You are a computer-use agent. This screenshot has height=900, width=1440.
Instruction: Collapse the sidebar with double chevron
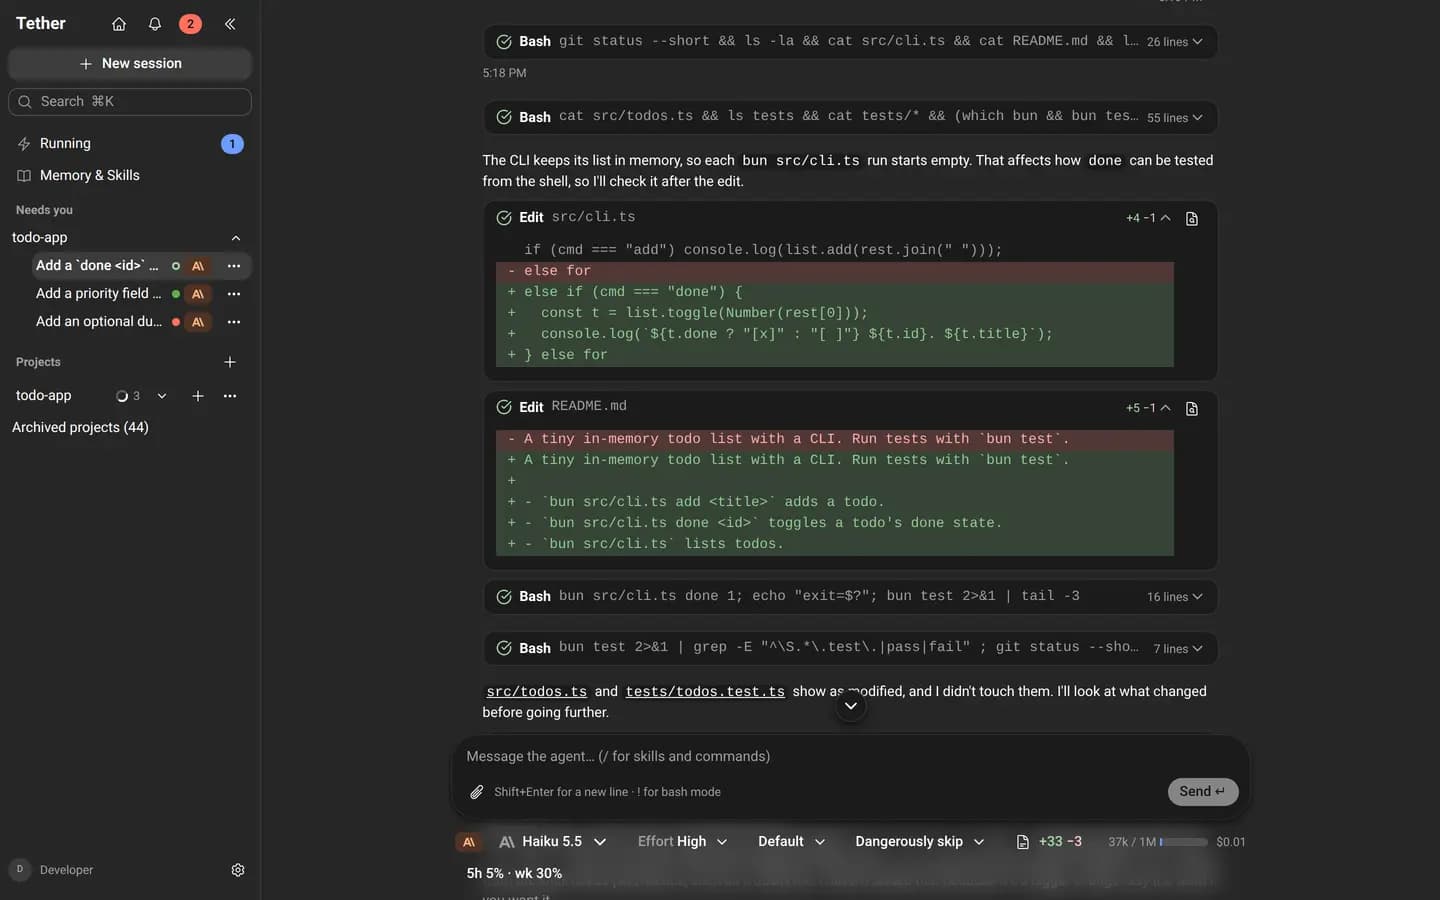230,24
